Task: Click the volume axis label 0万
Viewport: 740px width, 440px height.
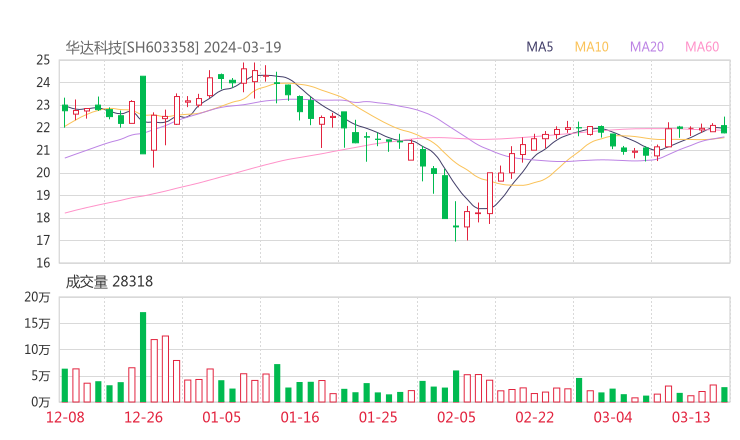Action: 41,402
